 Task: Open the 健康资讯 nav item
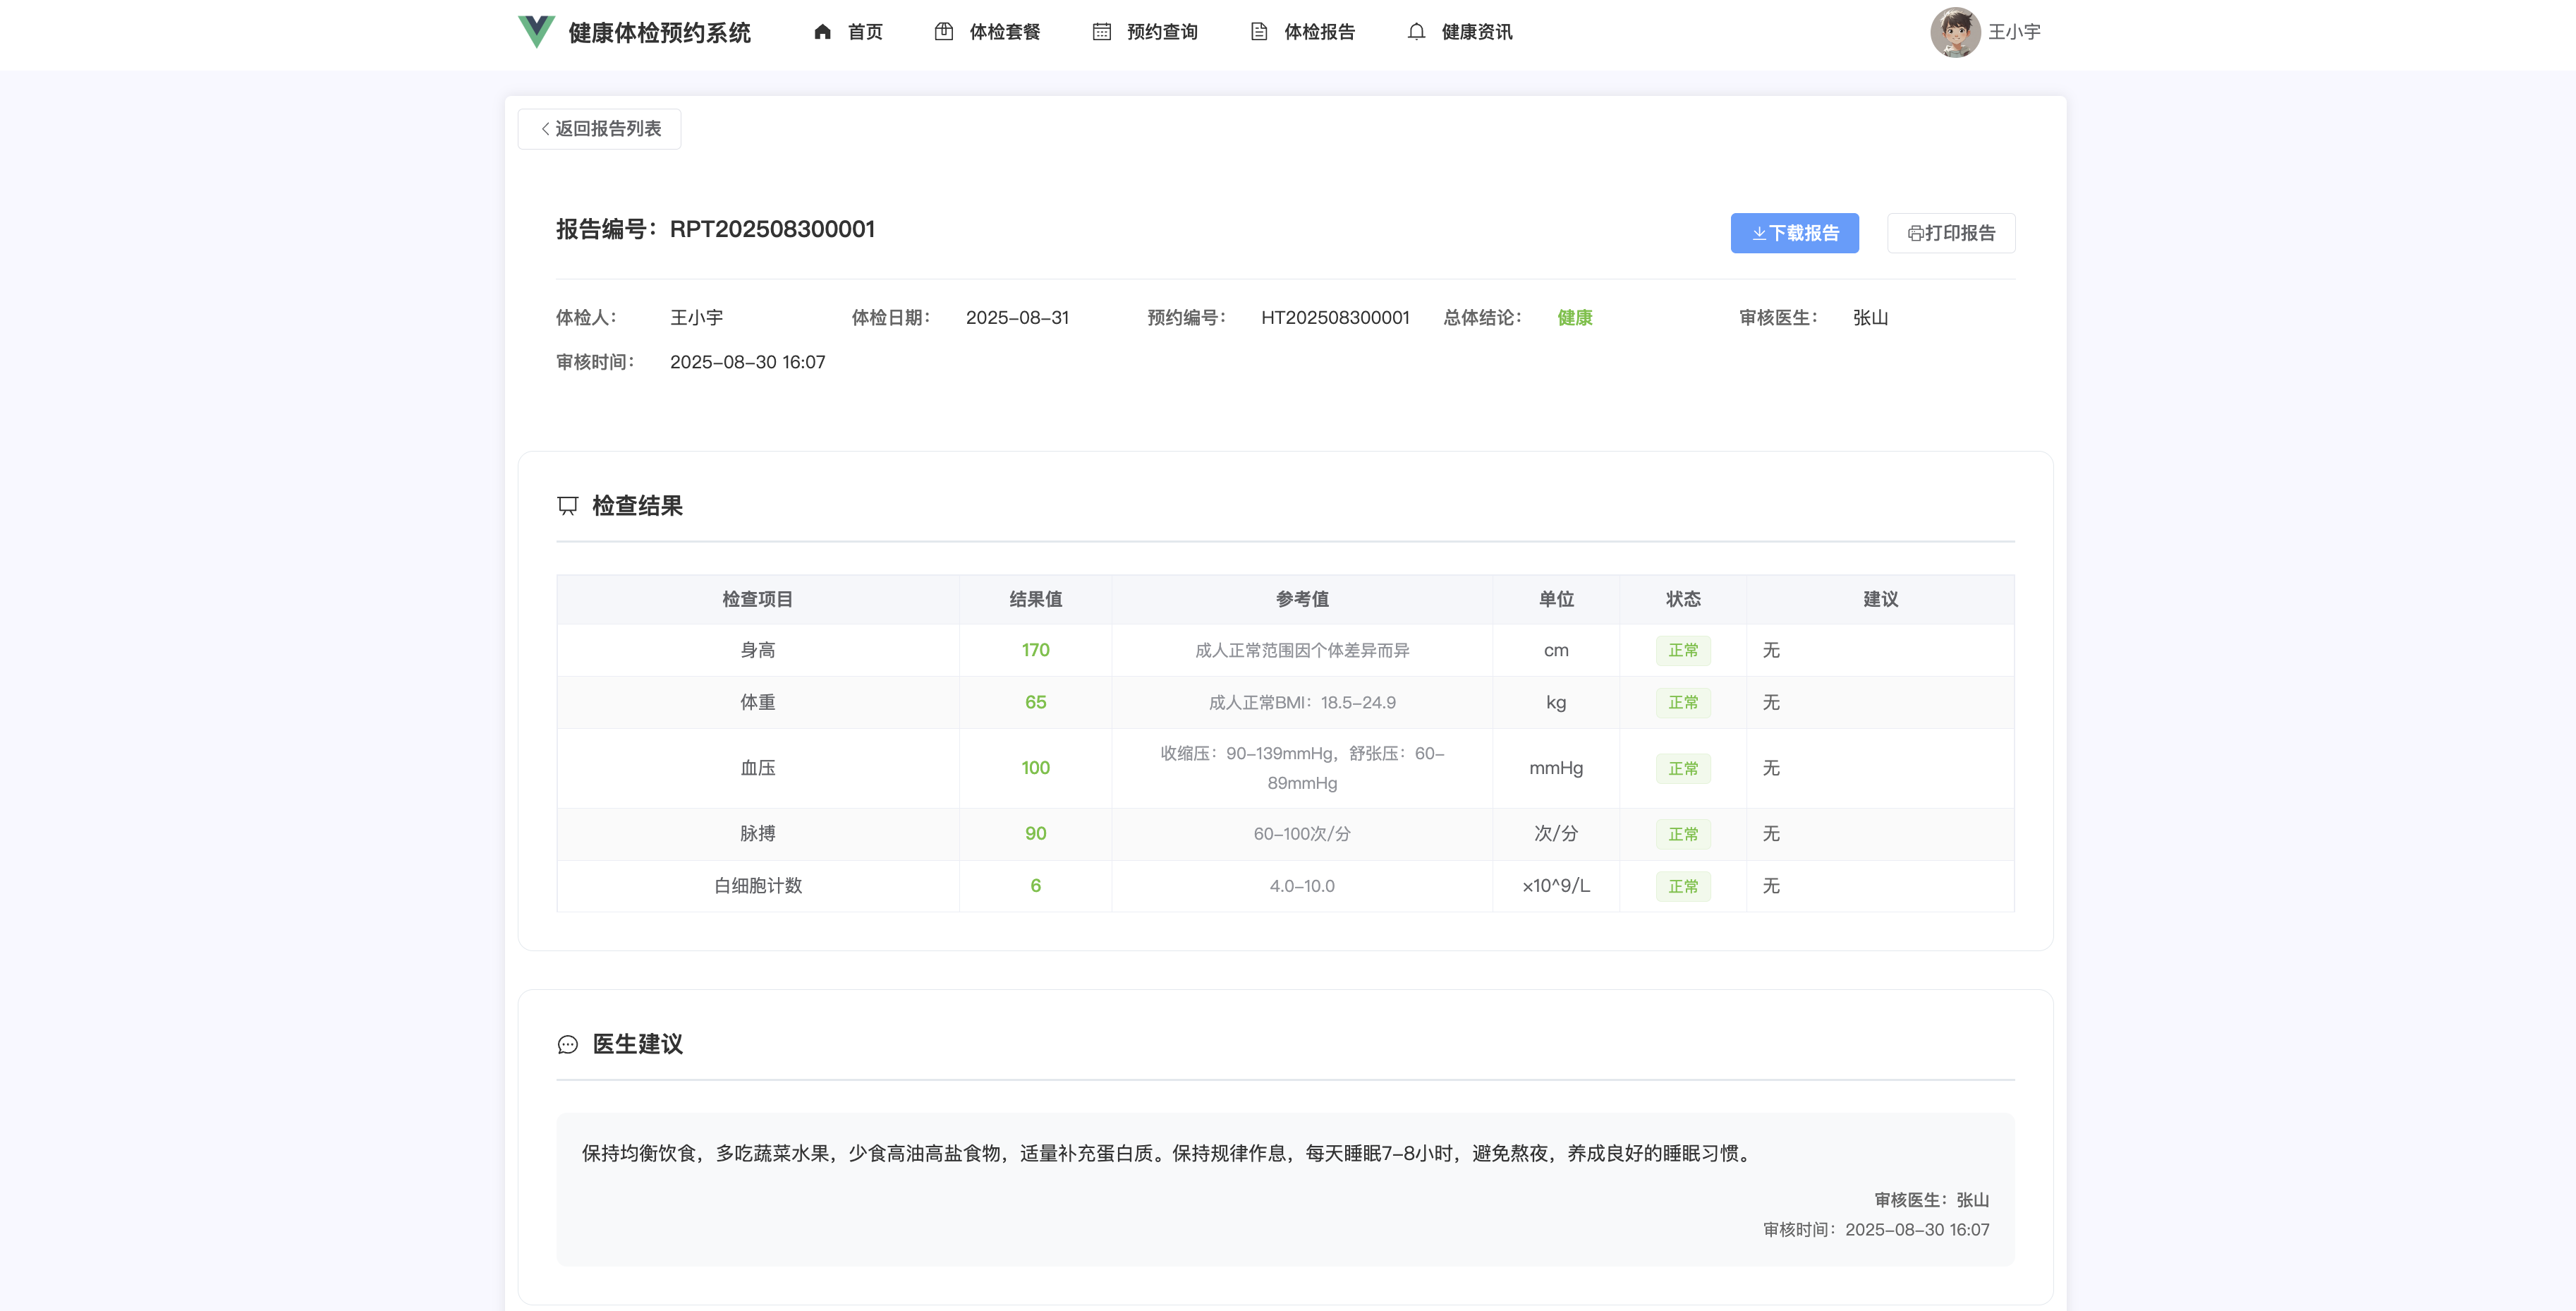(1476, 32)
